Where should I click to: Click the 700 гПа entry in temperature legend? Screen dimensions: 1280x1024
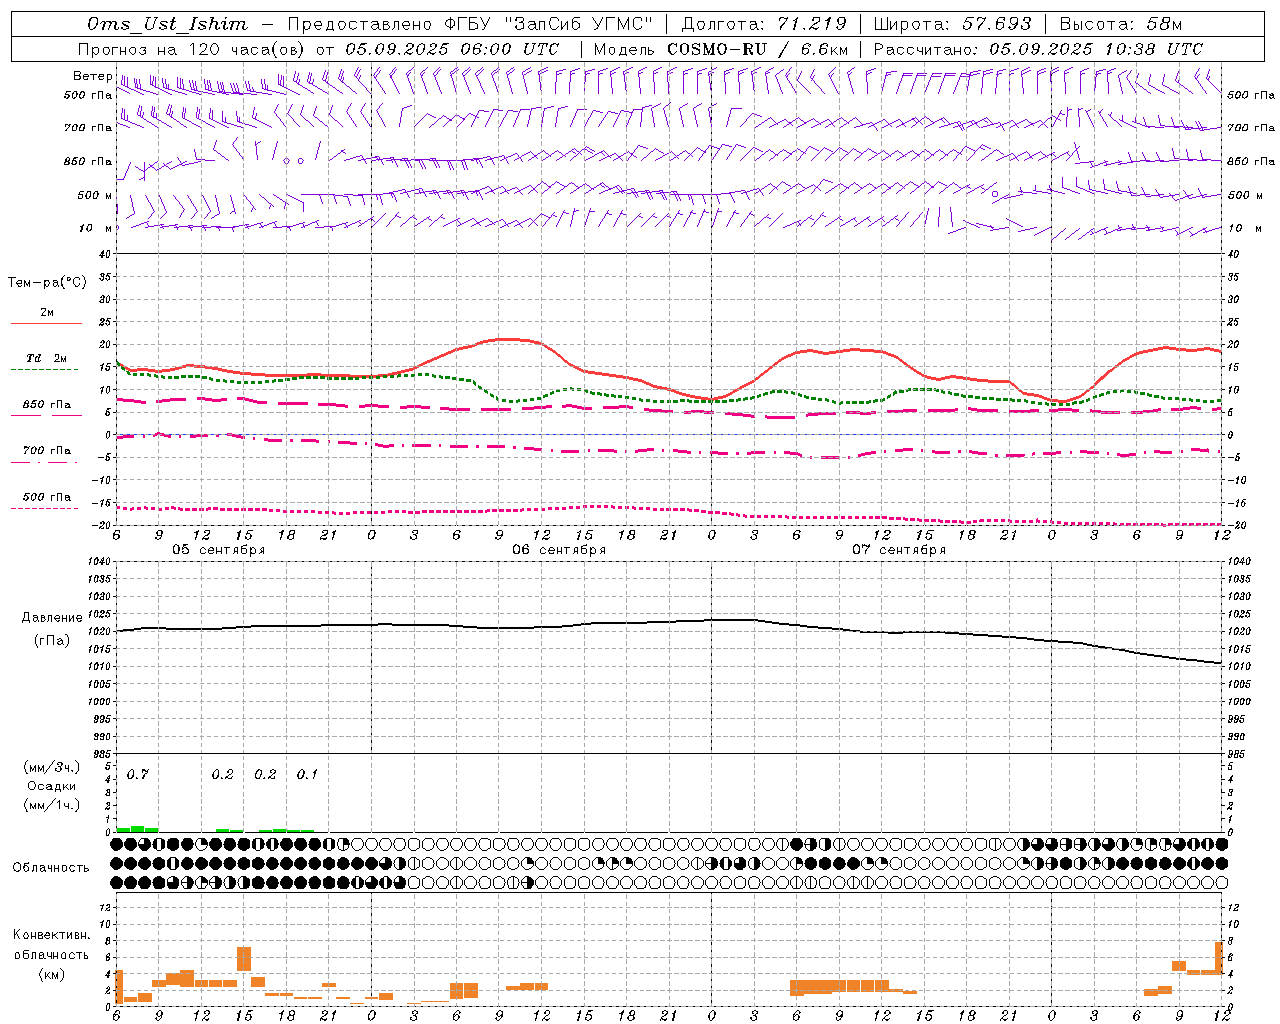pos(47,451)
